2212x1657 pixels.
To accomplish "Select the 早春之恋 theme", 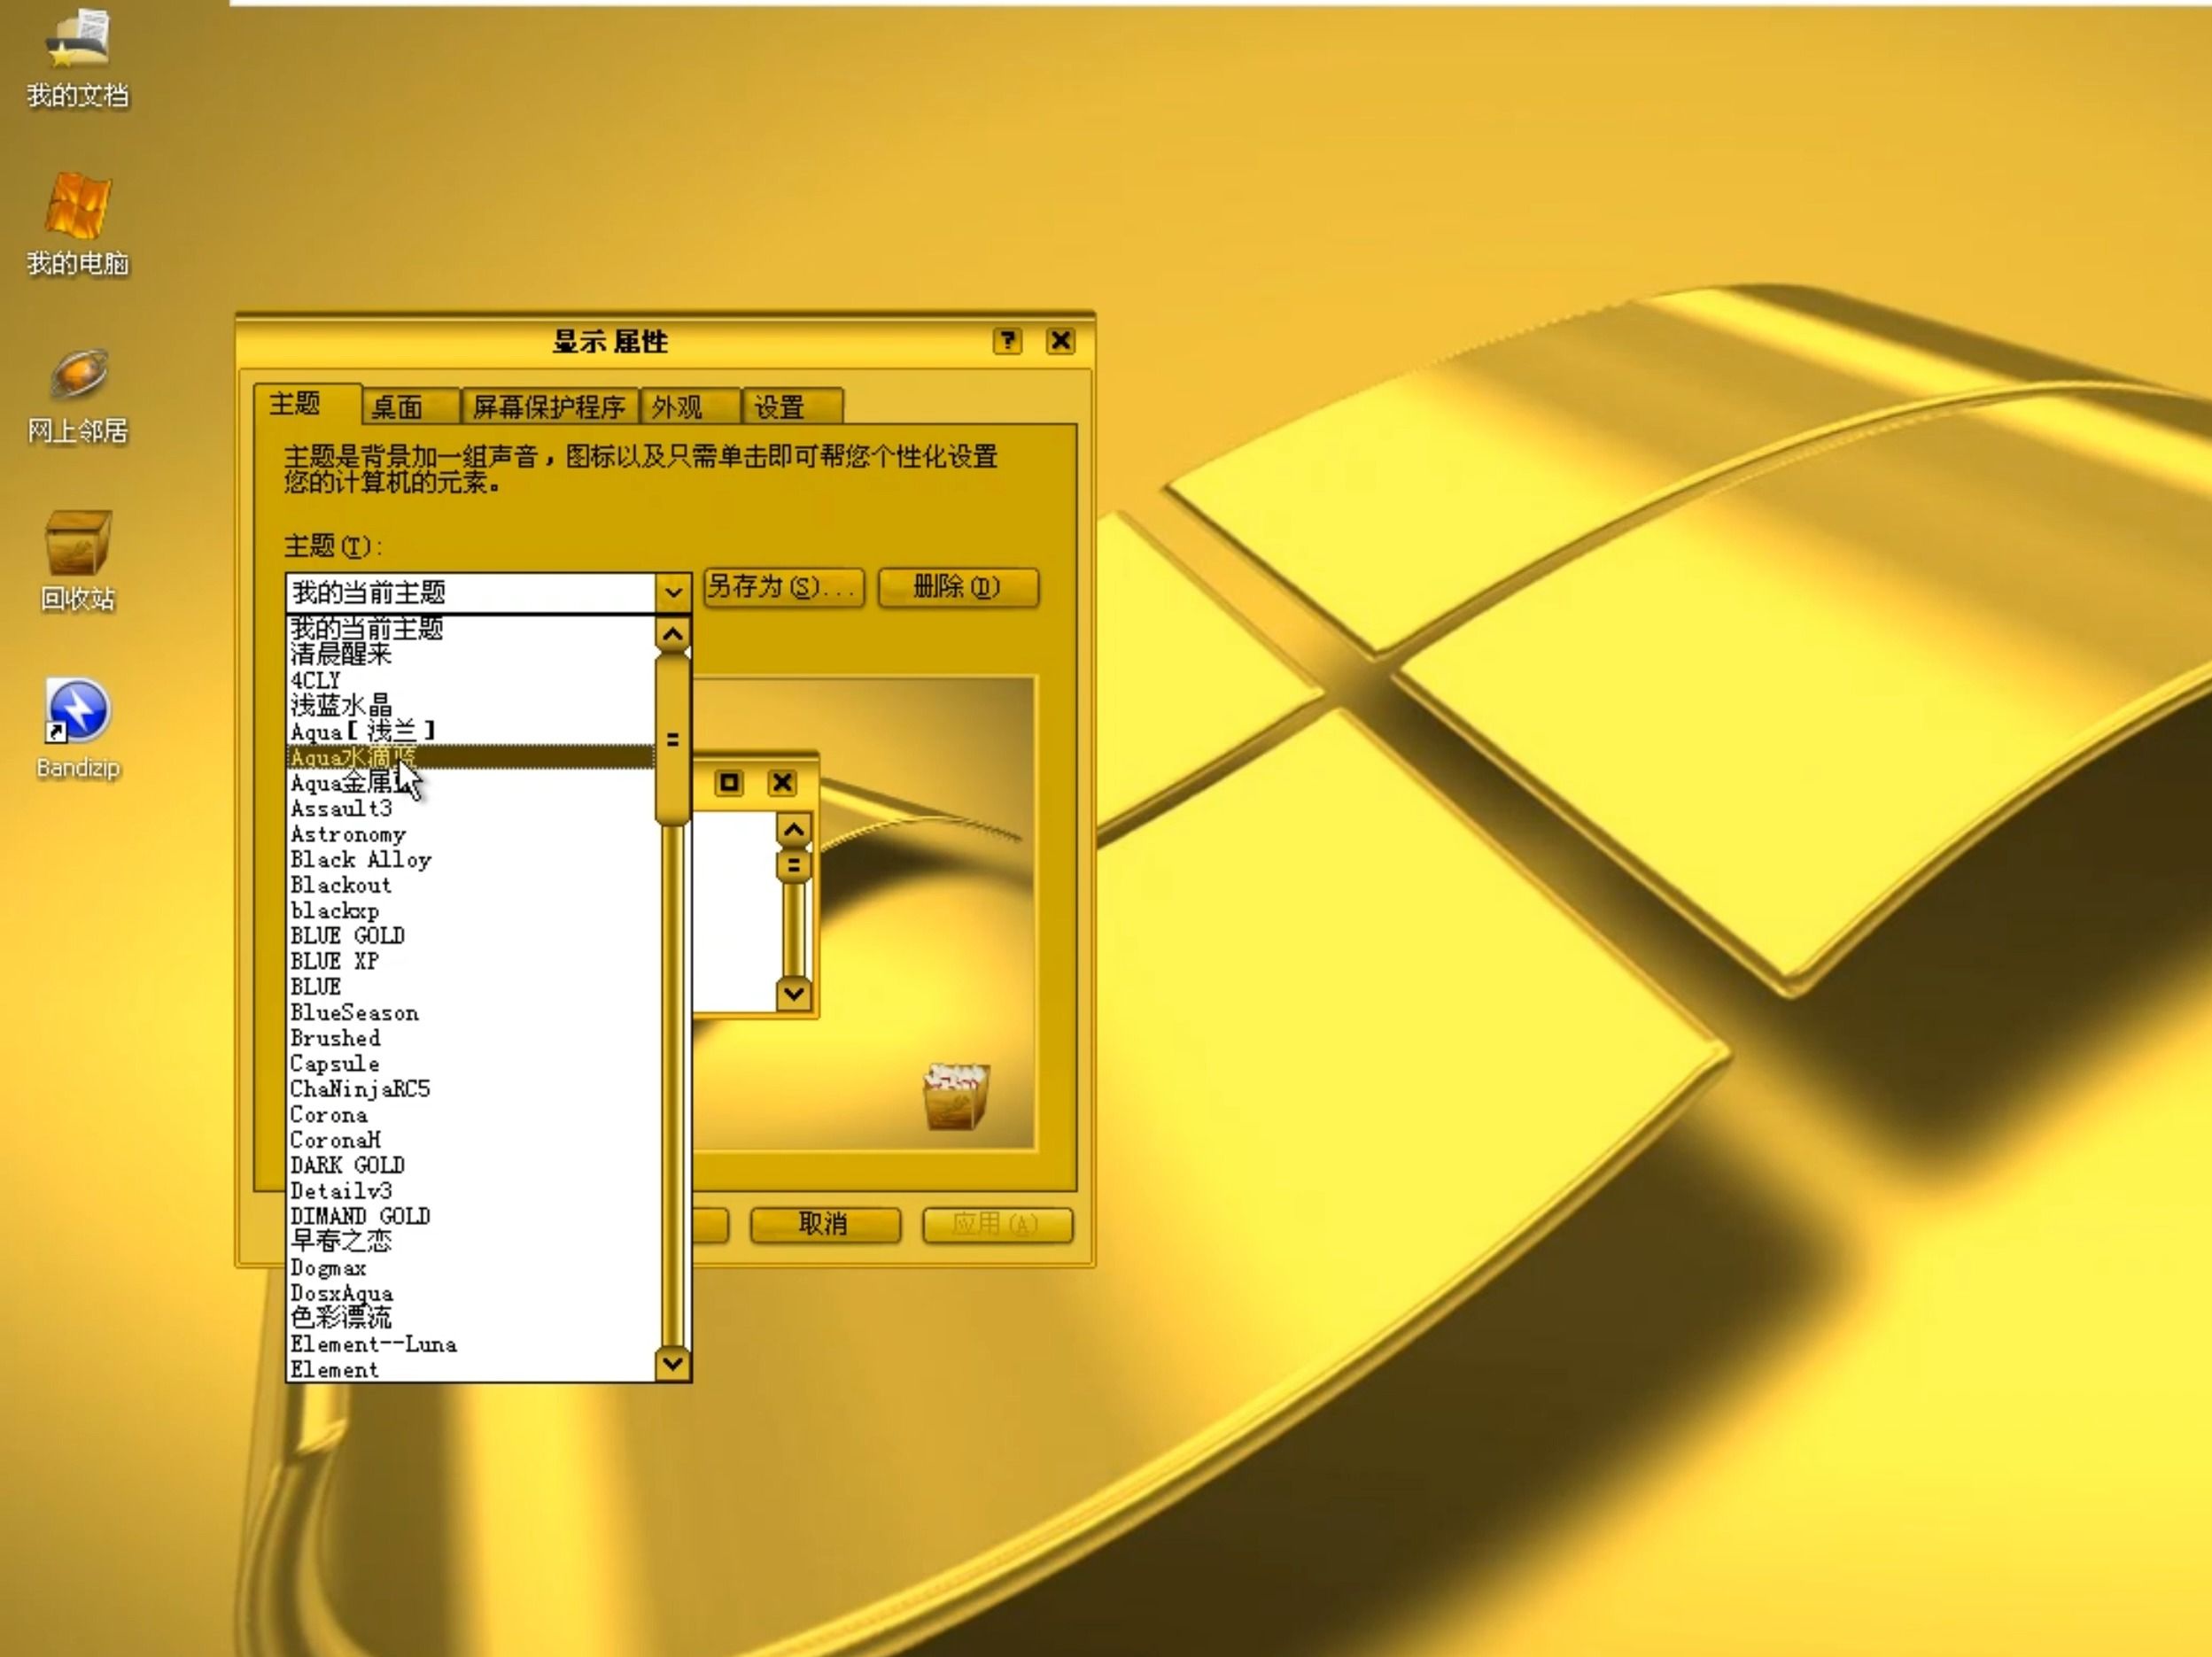I will point(471,1242).
